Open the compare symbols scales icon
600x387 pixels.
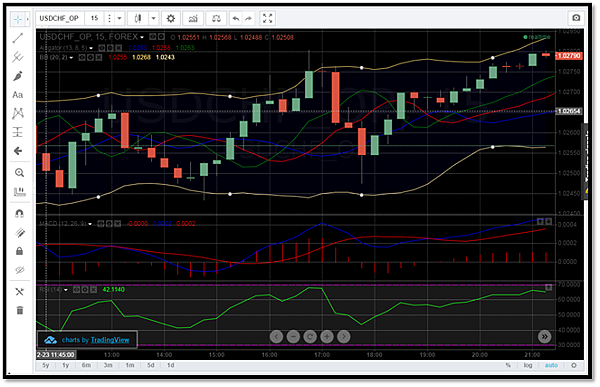[216, 18]
